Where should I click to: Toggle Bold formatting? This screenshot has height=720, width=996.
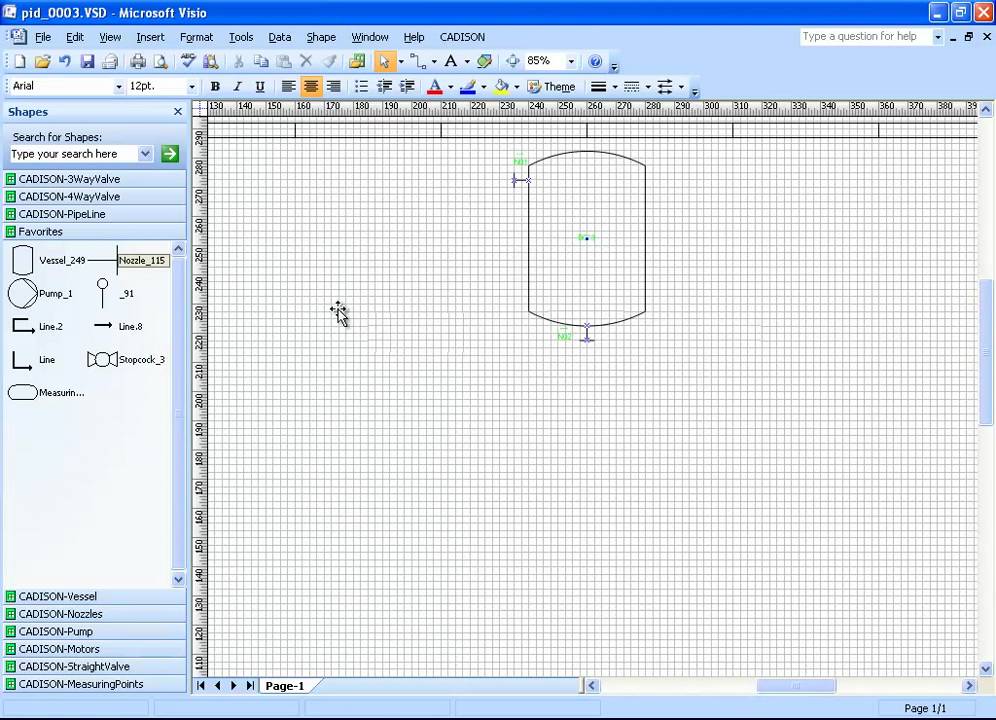coord(215,86)
